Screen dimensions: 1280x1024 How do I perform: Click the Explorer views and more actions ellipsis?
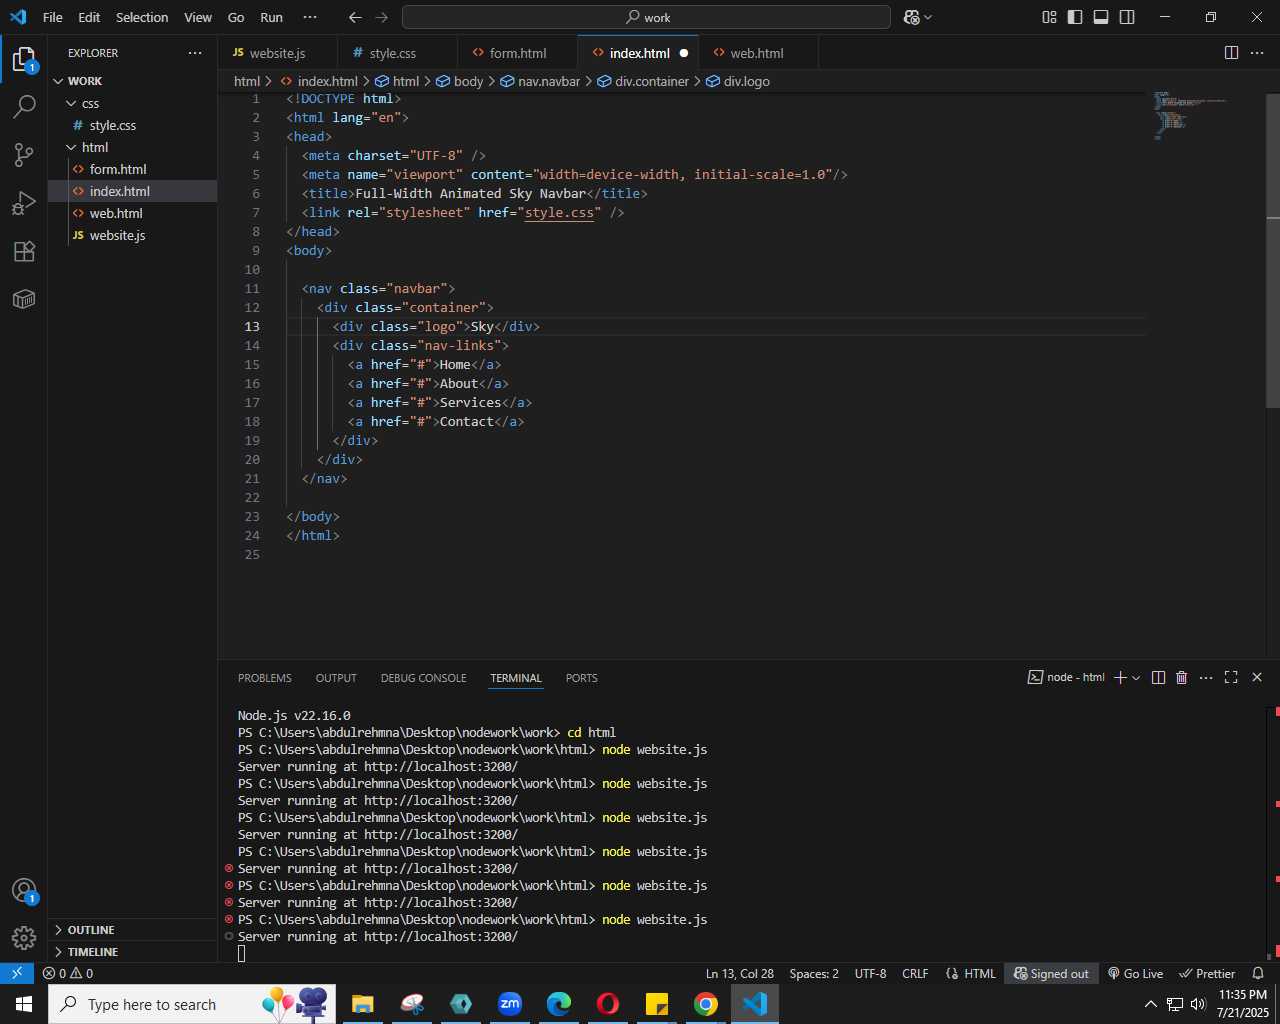click(x=195, y=53)
